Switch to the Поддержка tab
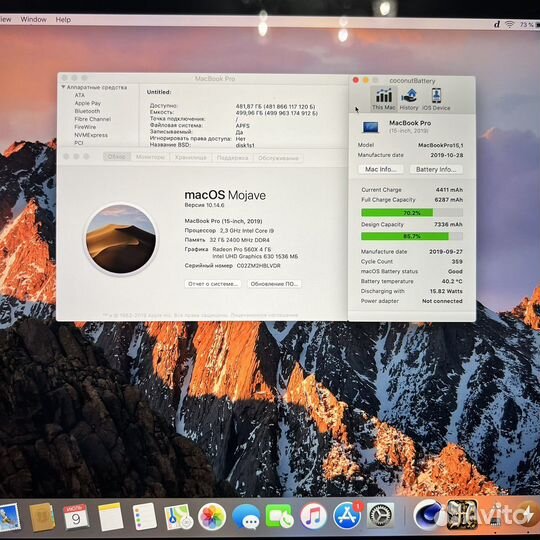 pyautogui.click(x=232, y=158)
